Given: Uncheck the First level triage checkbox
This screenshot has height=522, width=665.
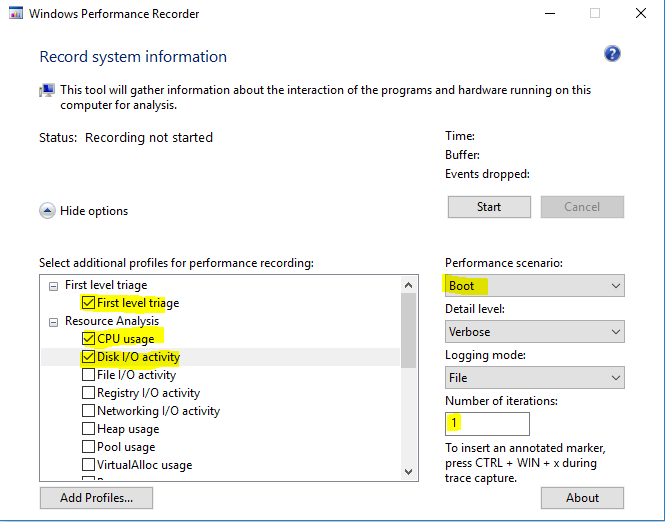Looking at the screenshot, I should [89, 303].
